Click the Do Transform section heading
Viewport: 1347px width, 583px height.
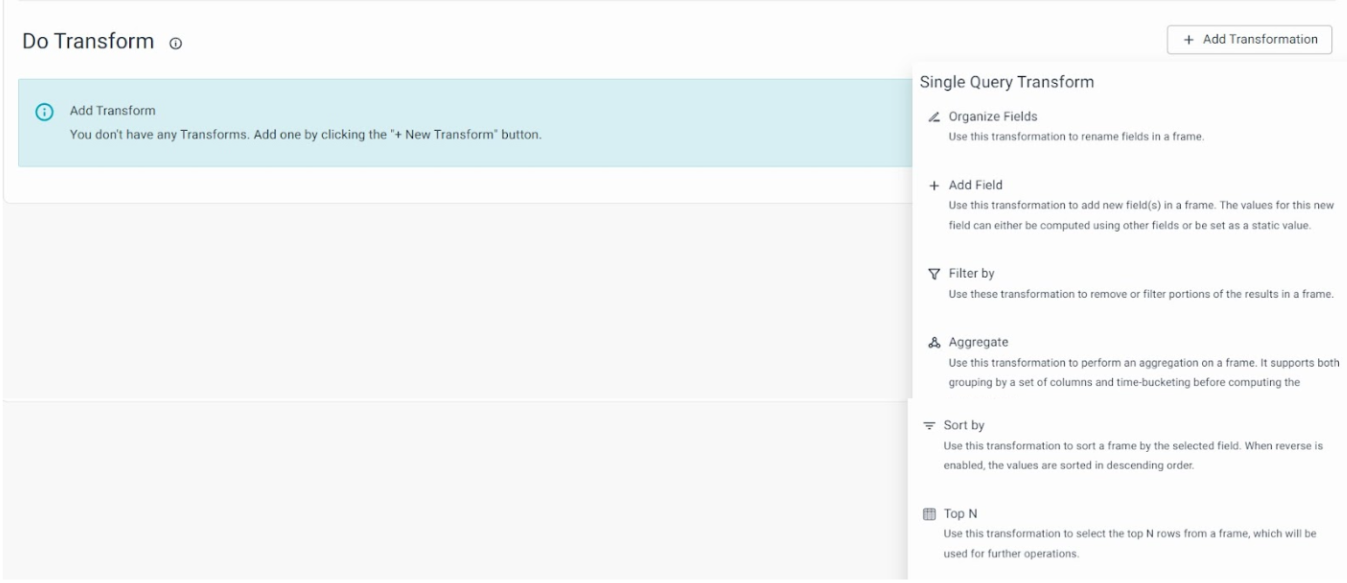tap(88, 42)
